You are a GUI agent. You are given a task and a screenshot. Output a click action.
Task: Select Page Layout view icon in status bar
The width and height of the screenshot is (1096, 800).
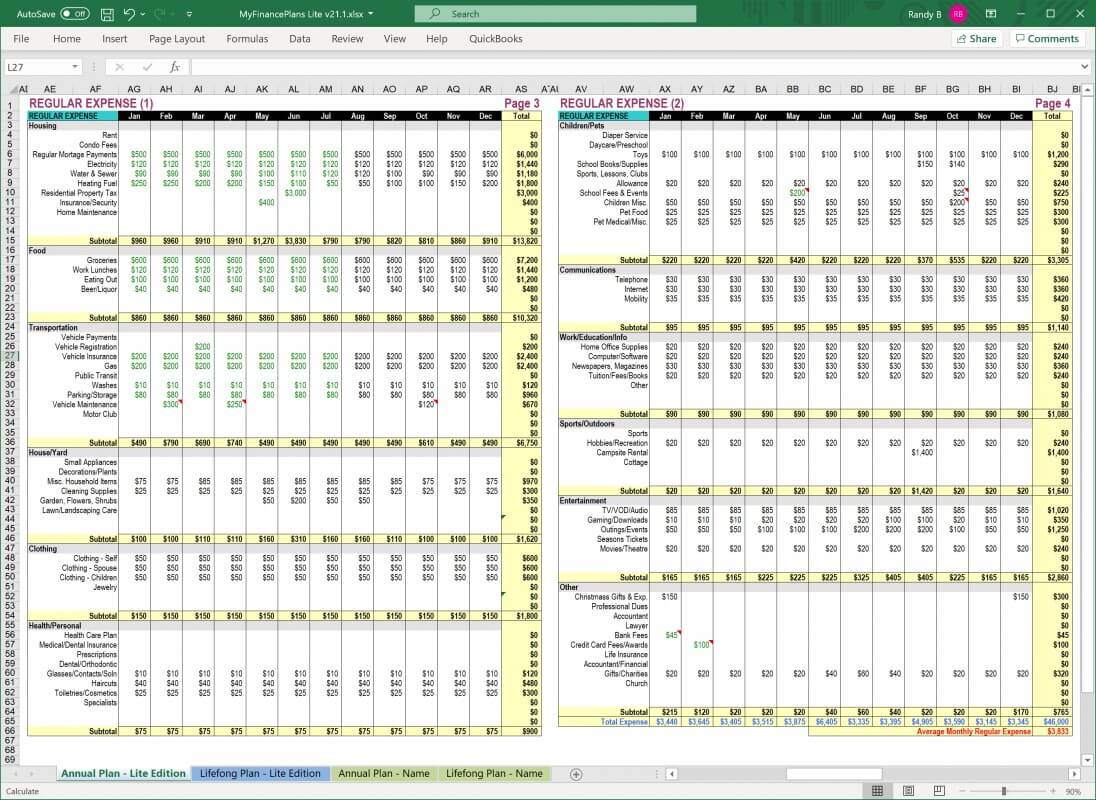coord(909,790)
